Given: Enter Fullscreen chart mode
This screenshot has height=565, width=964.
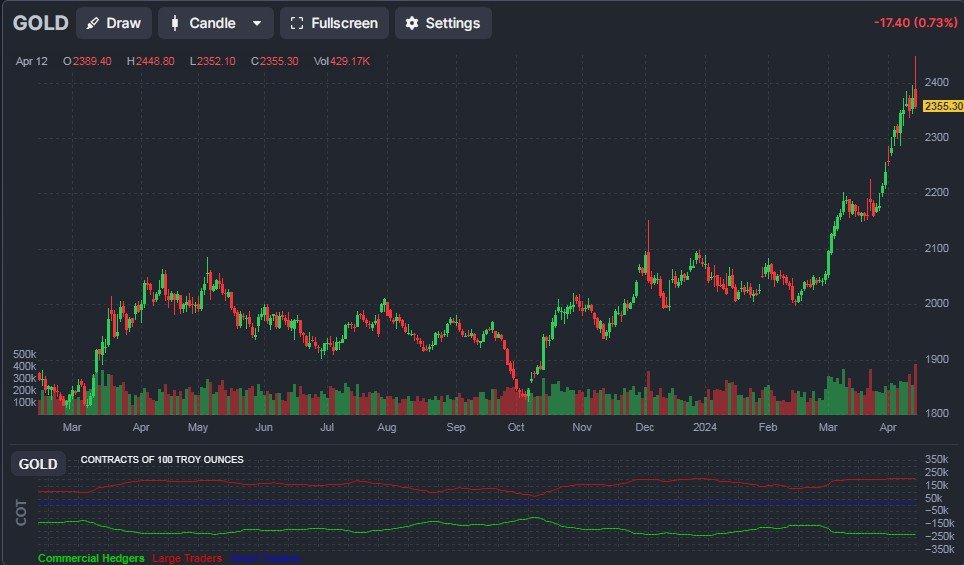Looking at the screenshot, I should tap(334, 23).
